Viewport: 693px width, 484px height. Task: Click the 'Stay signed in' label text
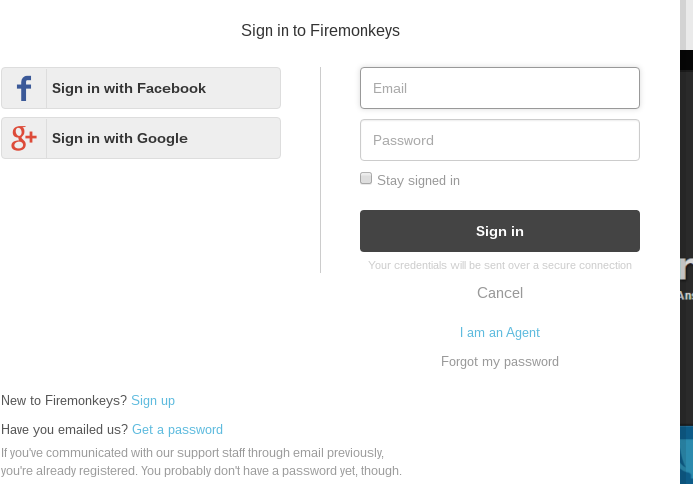pos(418,181)
